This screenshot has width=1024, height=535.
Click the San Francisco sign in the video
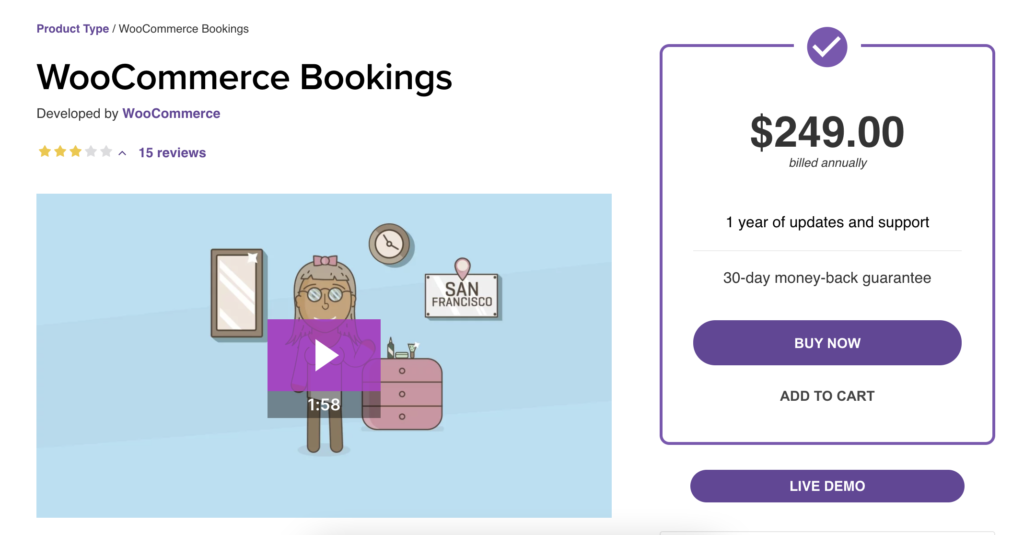(x=461, y=296)
